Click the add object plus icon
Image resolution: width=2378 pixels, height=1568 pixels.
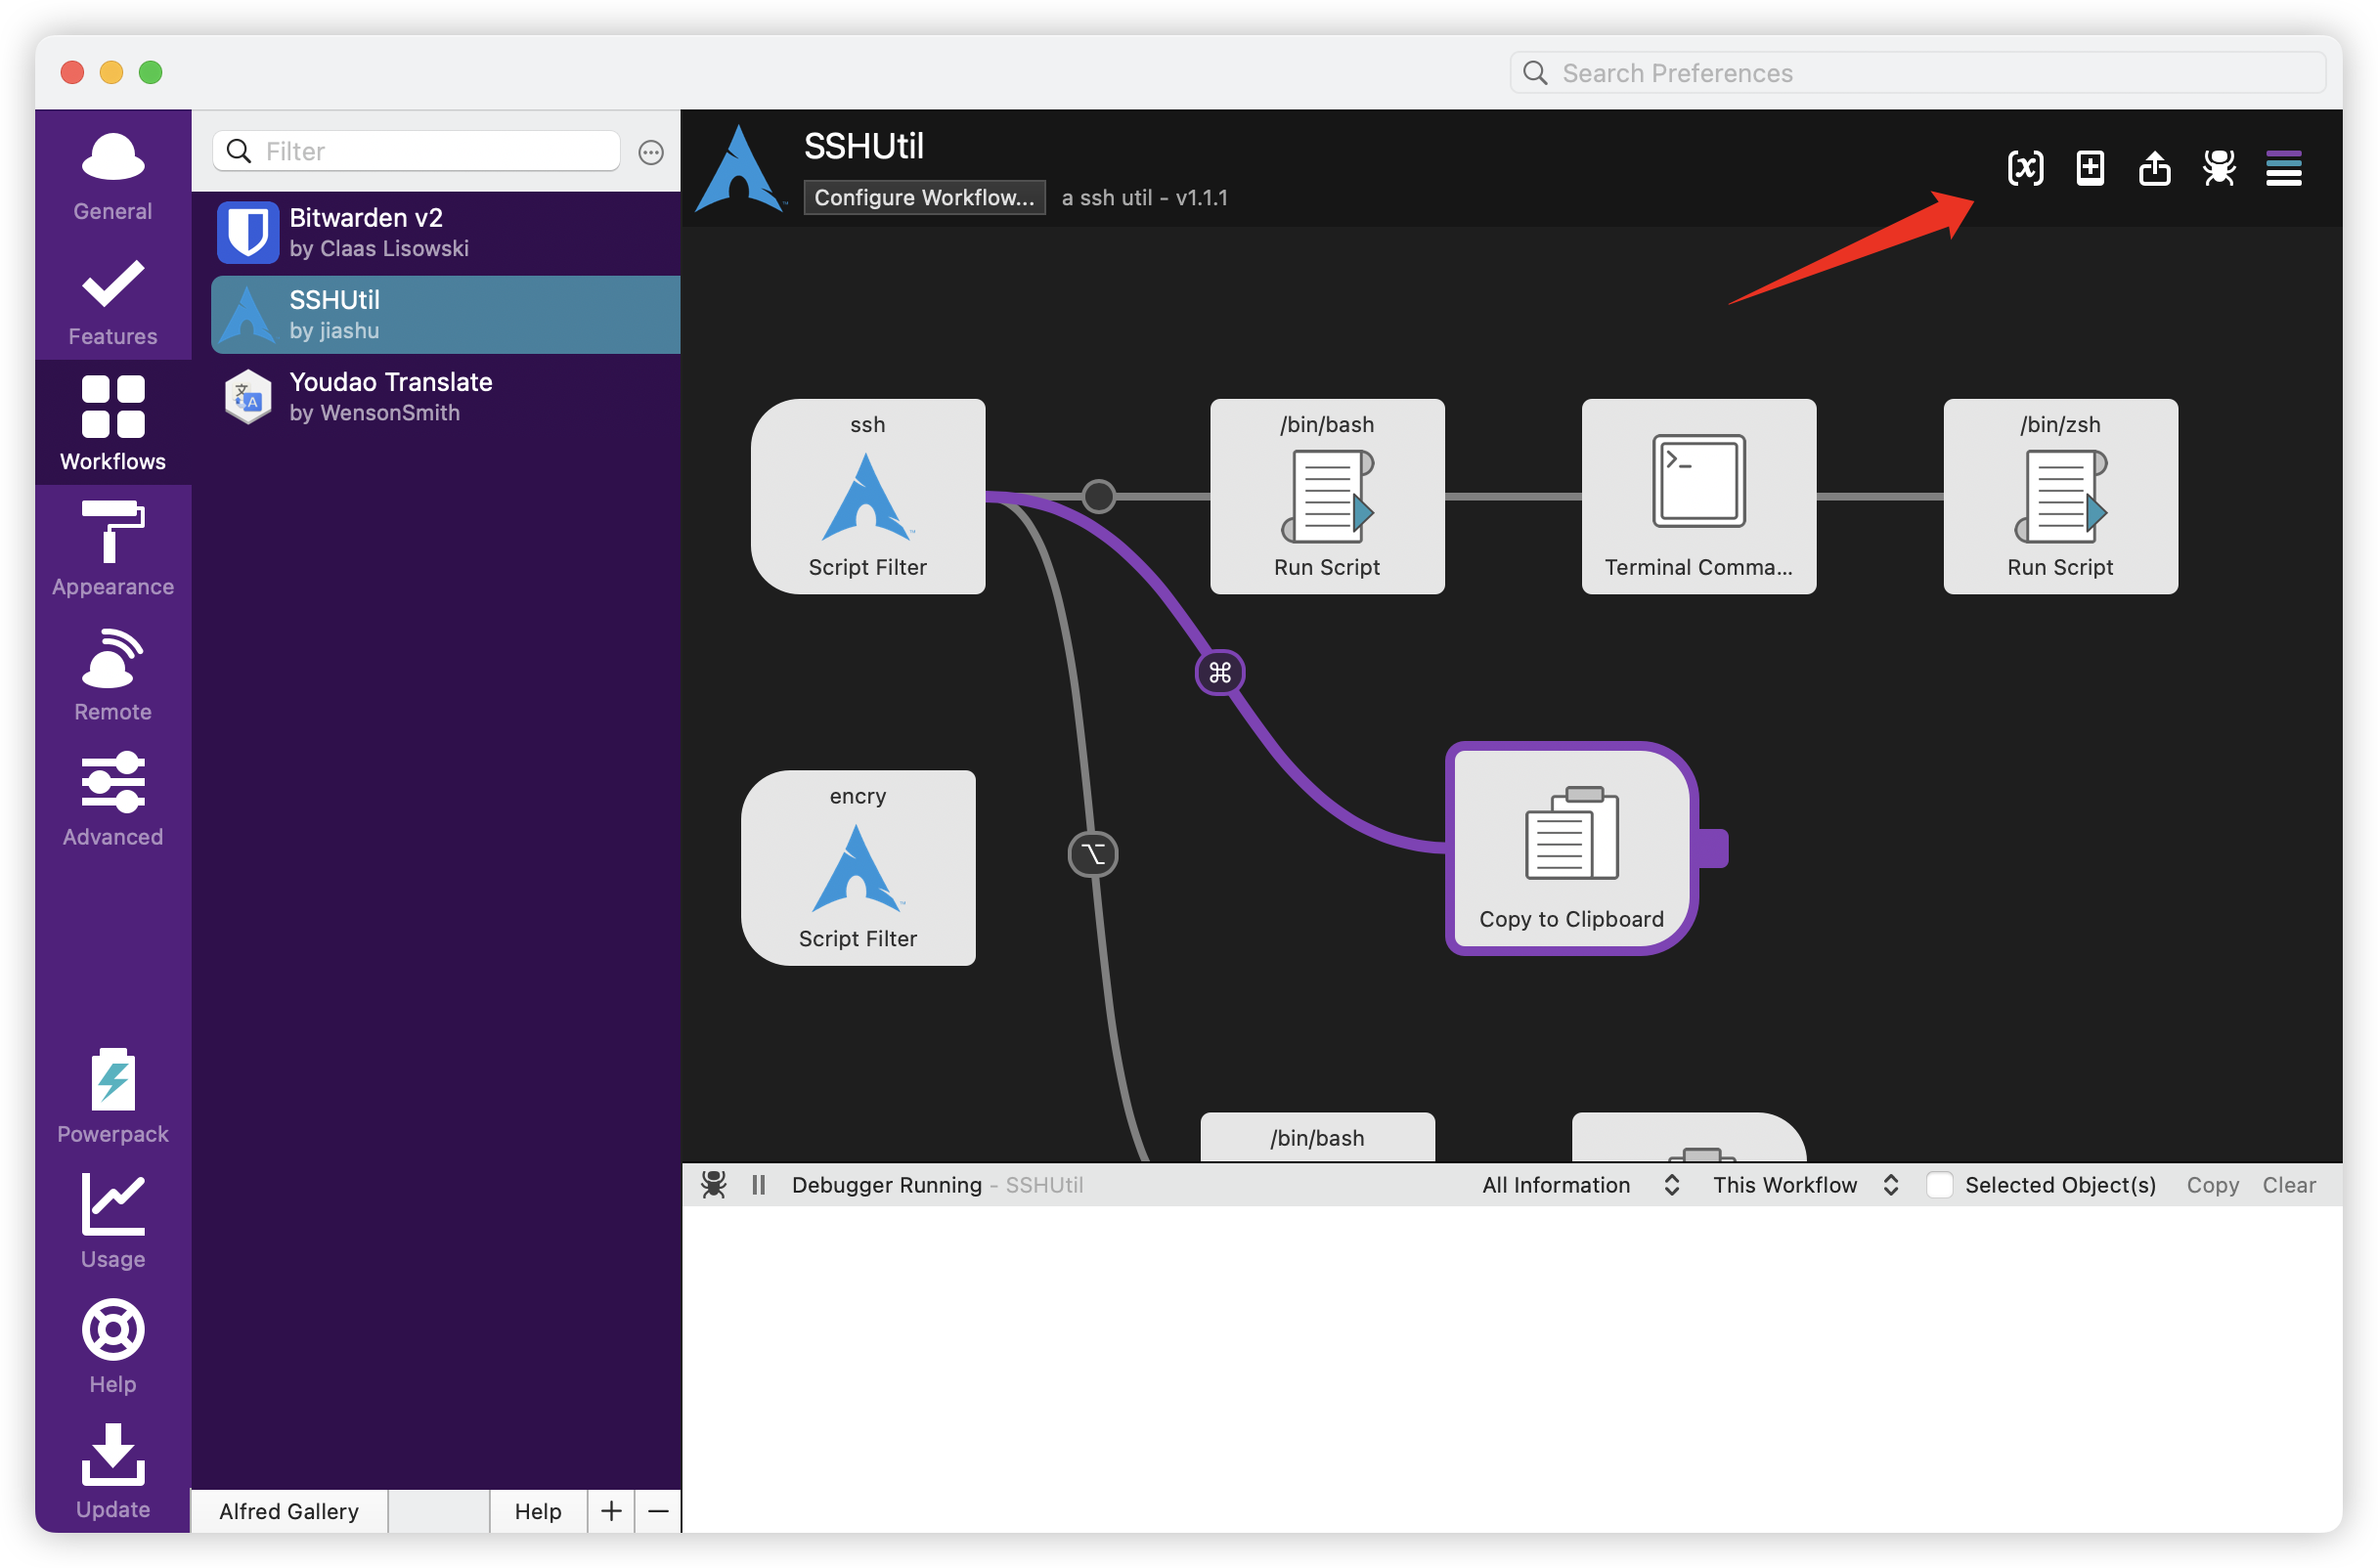coord(2090,168)
